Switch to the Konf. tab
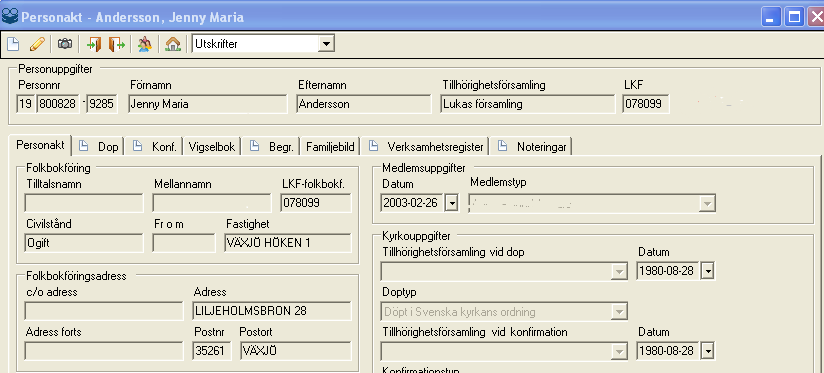This screenshot has width=824, height=373. pos(156,147)
